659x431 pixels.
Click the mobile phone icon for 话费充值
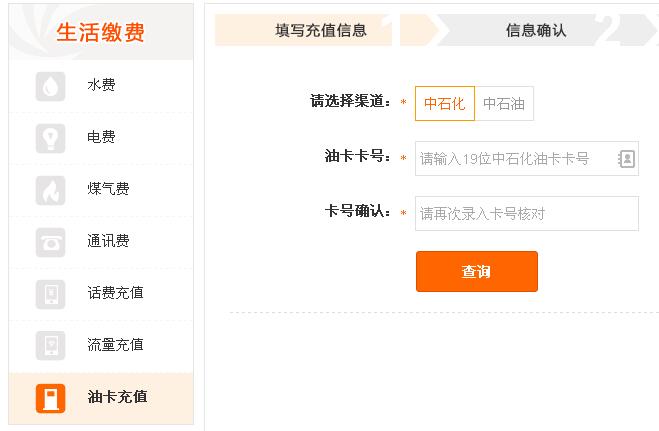point(50,294)
